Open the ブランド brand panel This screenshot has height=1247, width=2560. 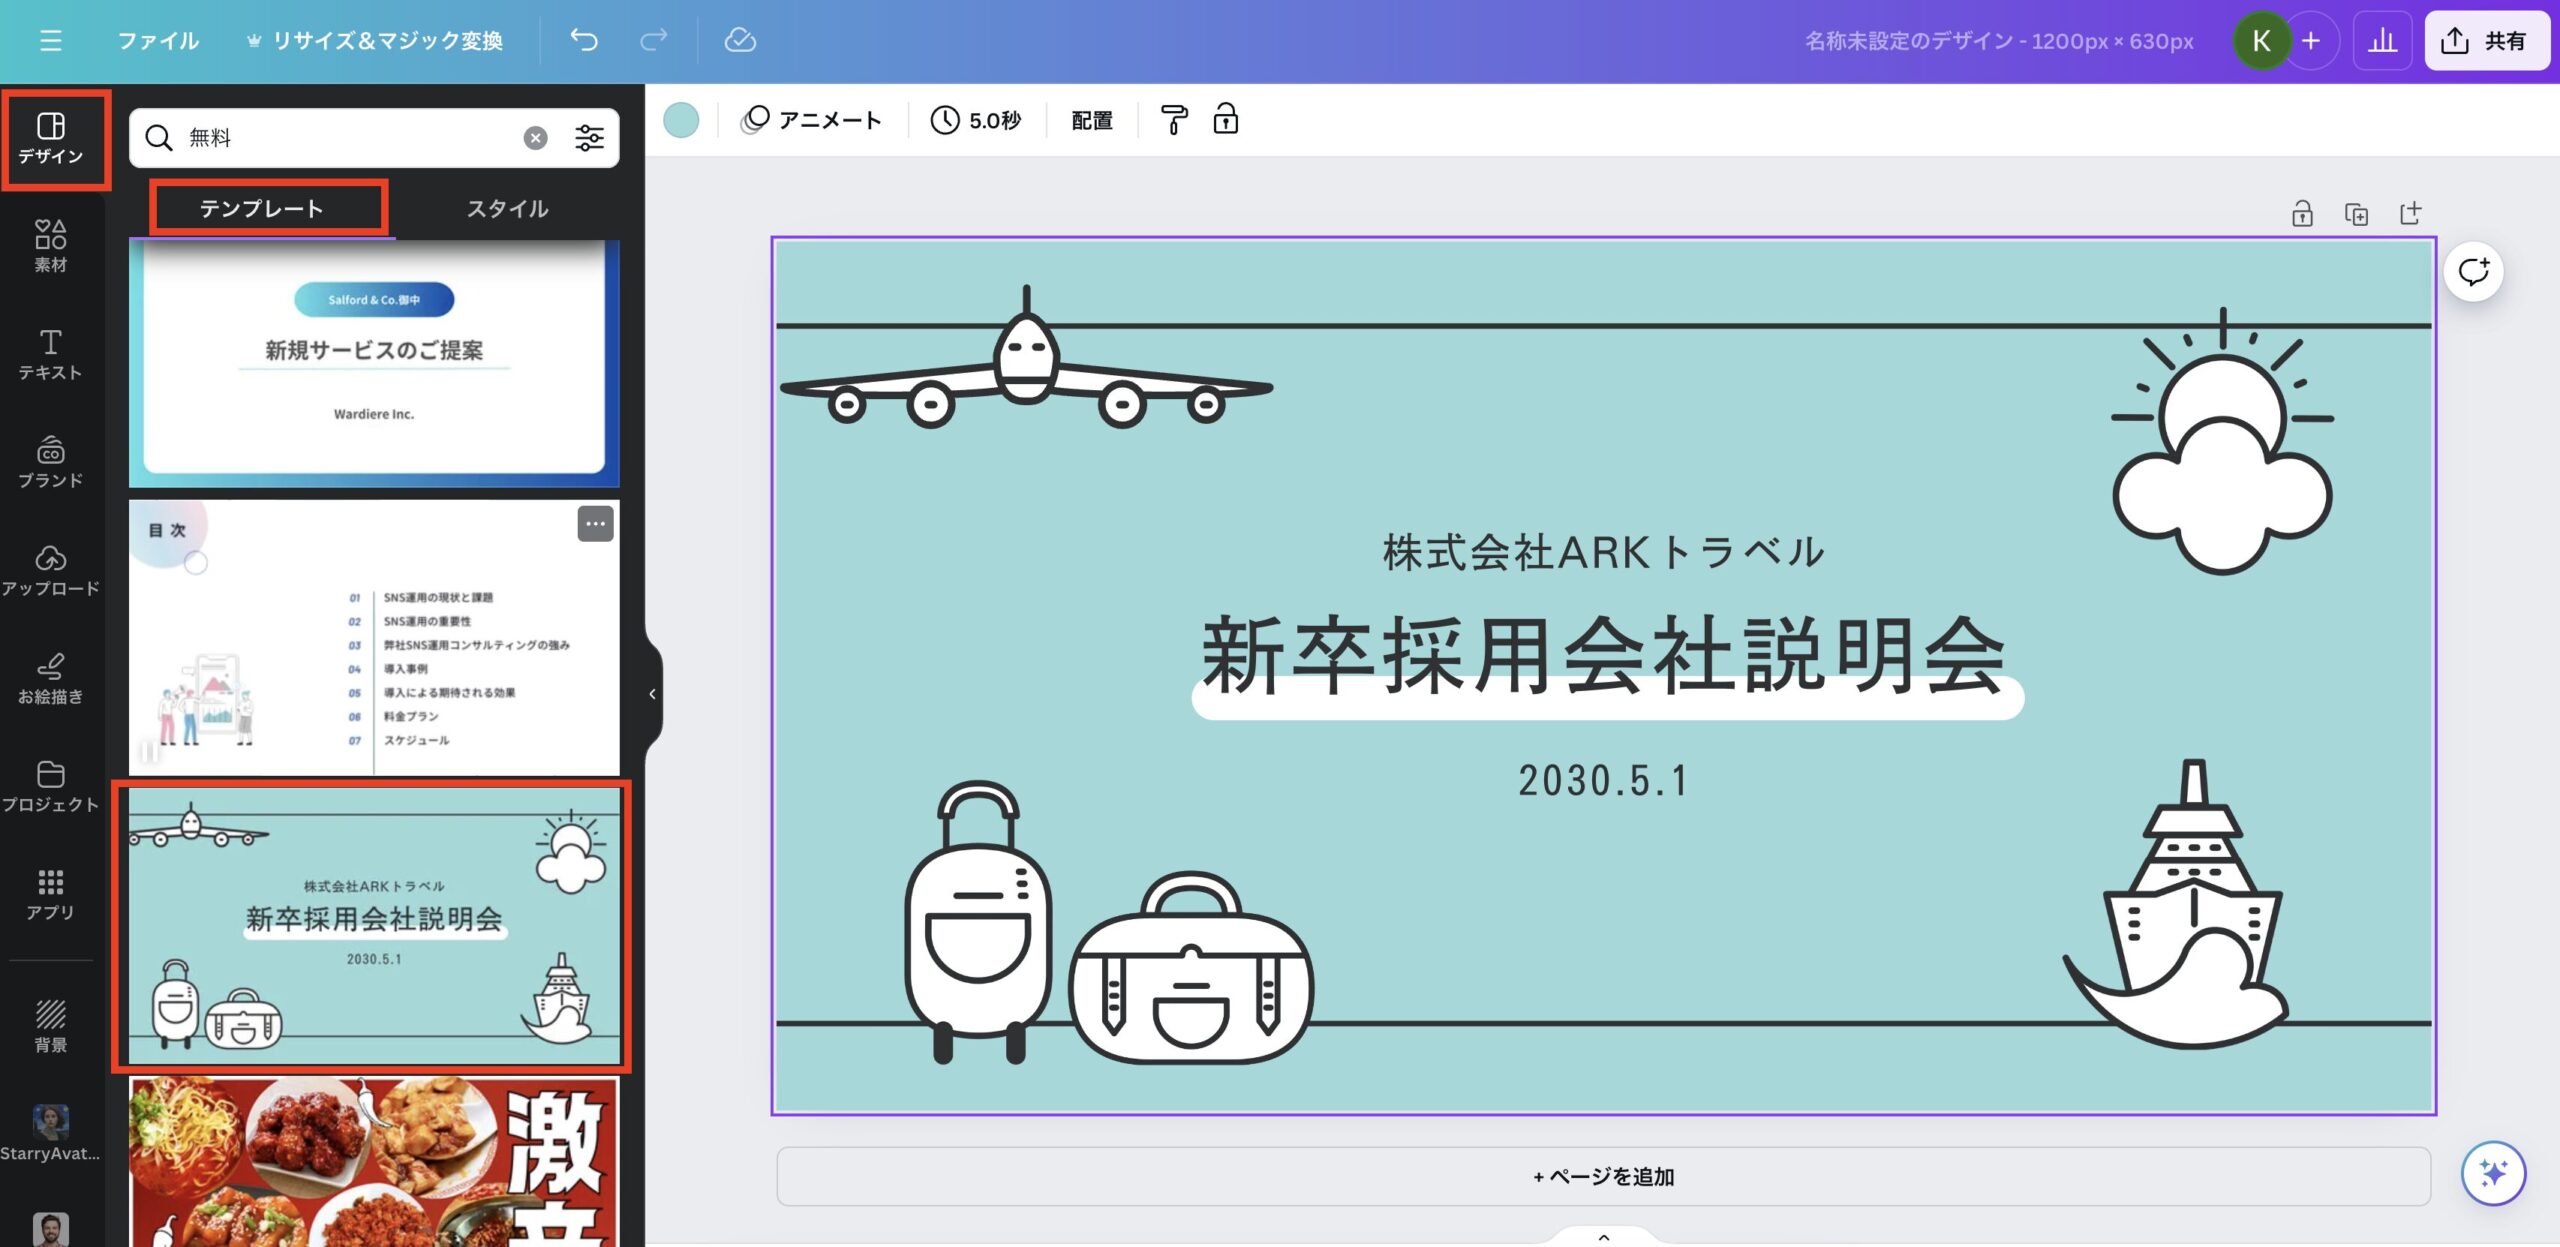click(x=51, y=462)
